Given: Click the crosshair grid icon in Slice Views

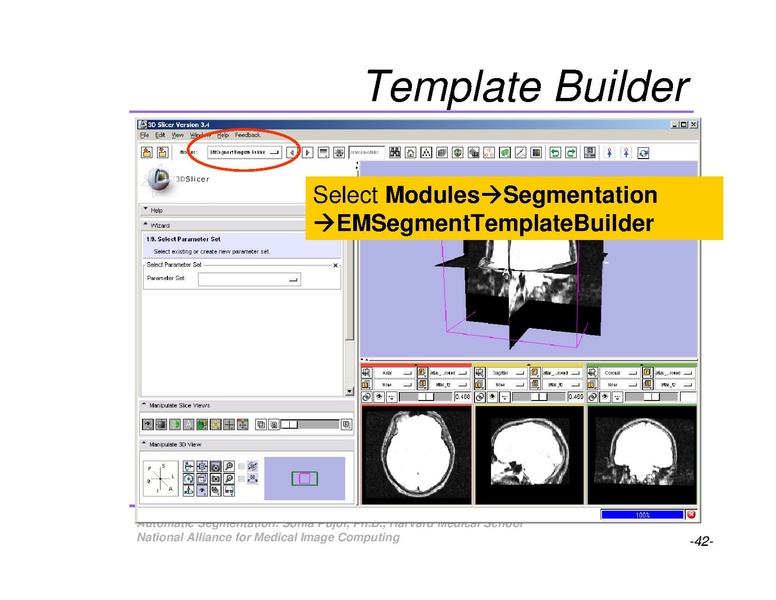Looking at the screenshot, I should [229, 424].
